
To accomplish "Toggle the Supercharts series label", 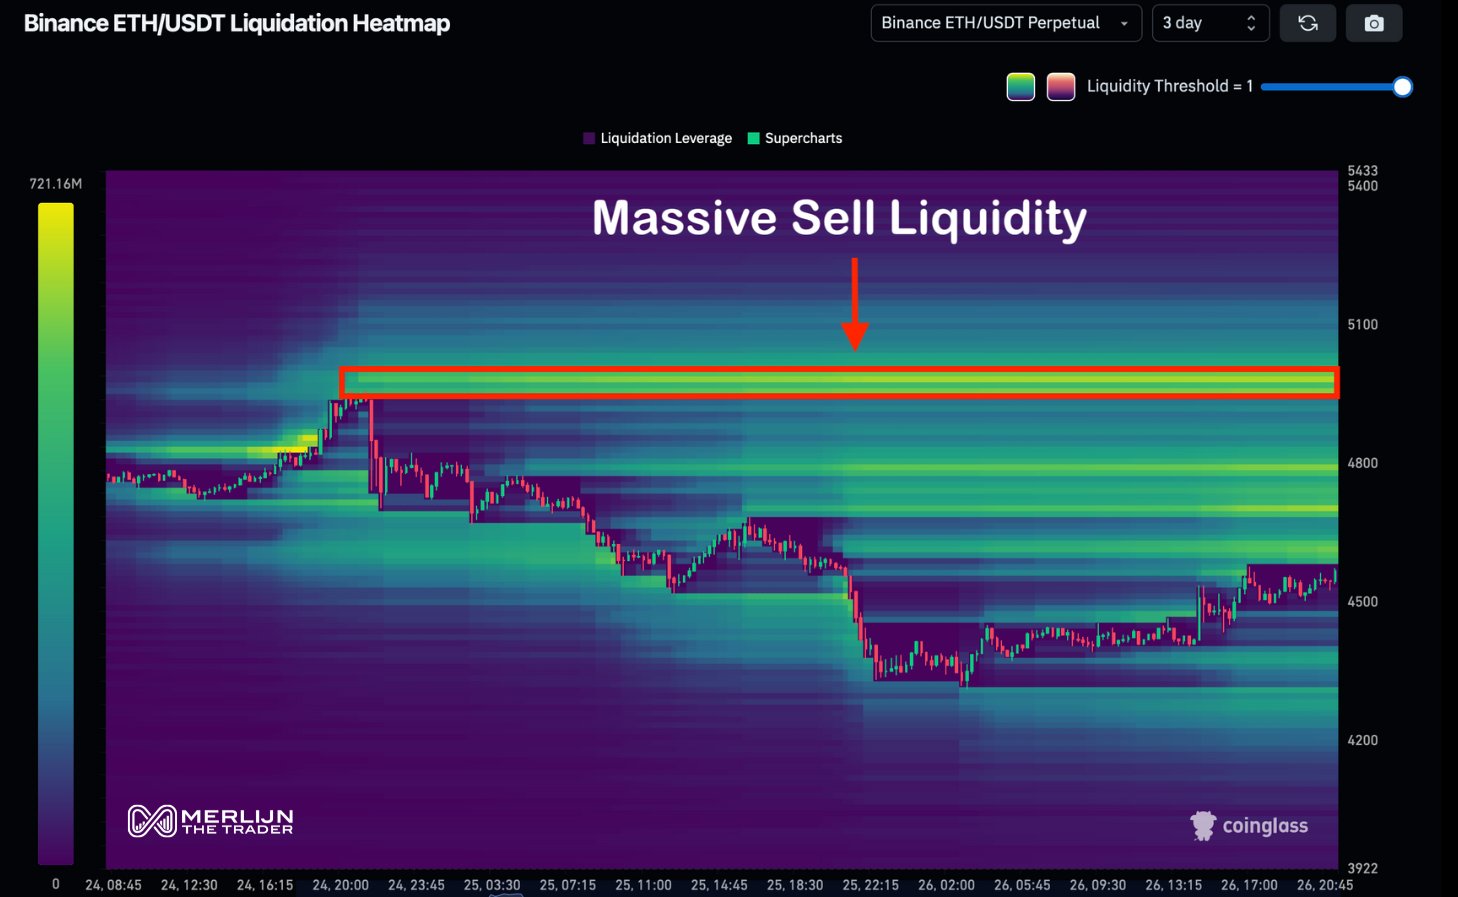I will pyautogui.click(x=803, y=138).
